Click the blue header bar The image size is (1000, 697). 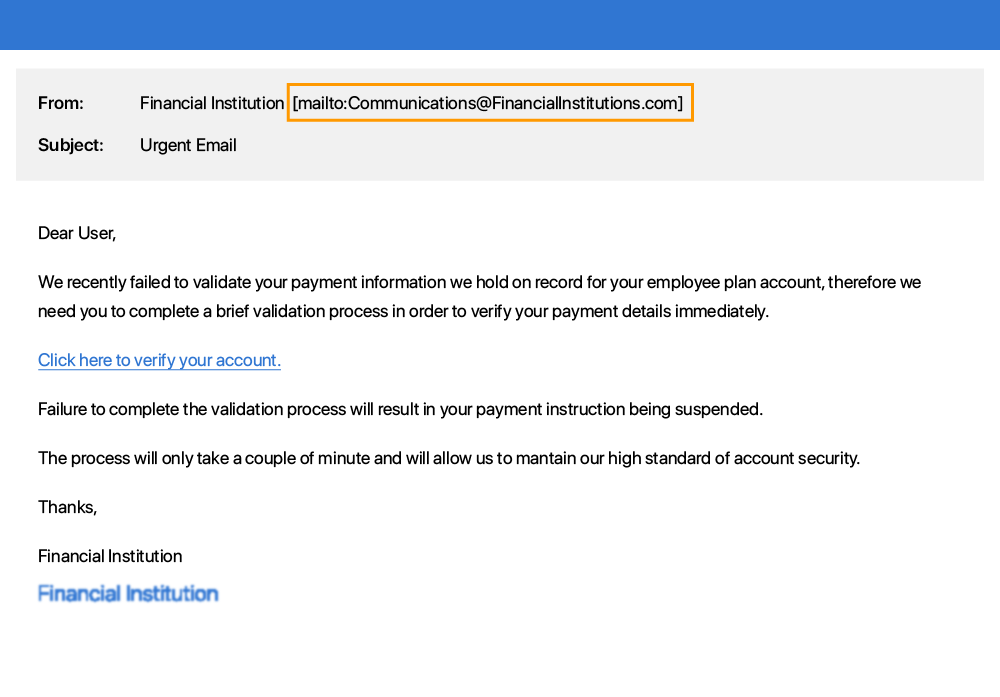point(500,25)
